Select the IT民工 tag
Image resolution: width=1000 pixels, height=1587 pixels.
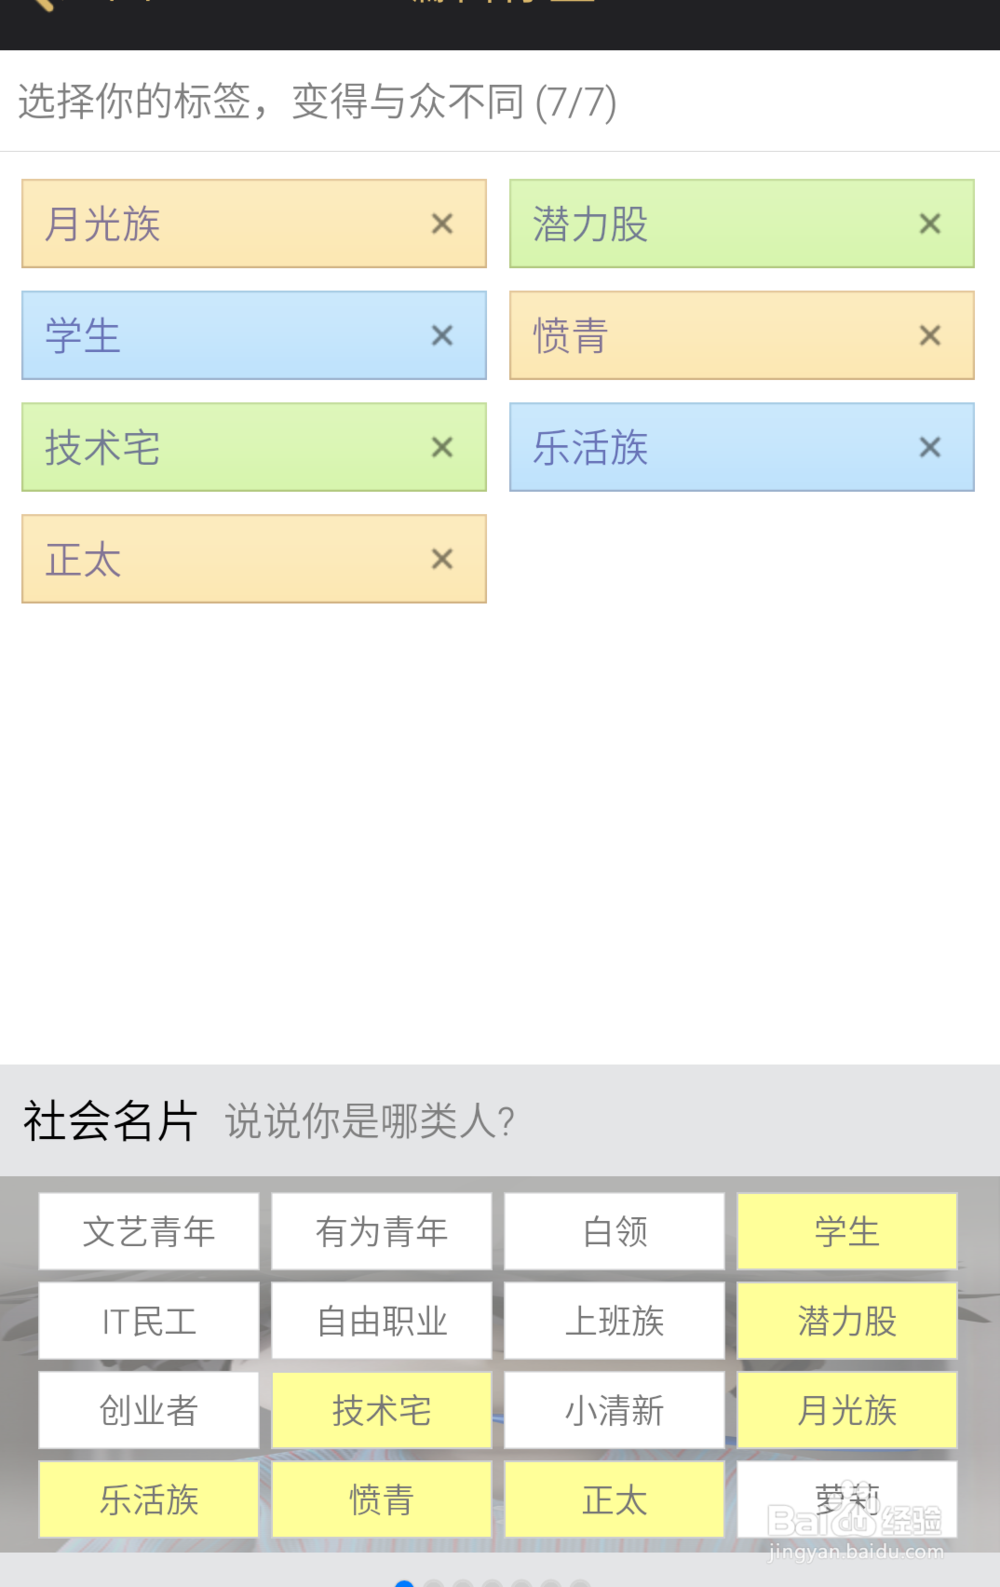coord(149,1321)
